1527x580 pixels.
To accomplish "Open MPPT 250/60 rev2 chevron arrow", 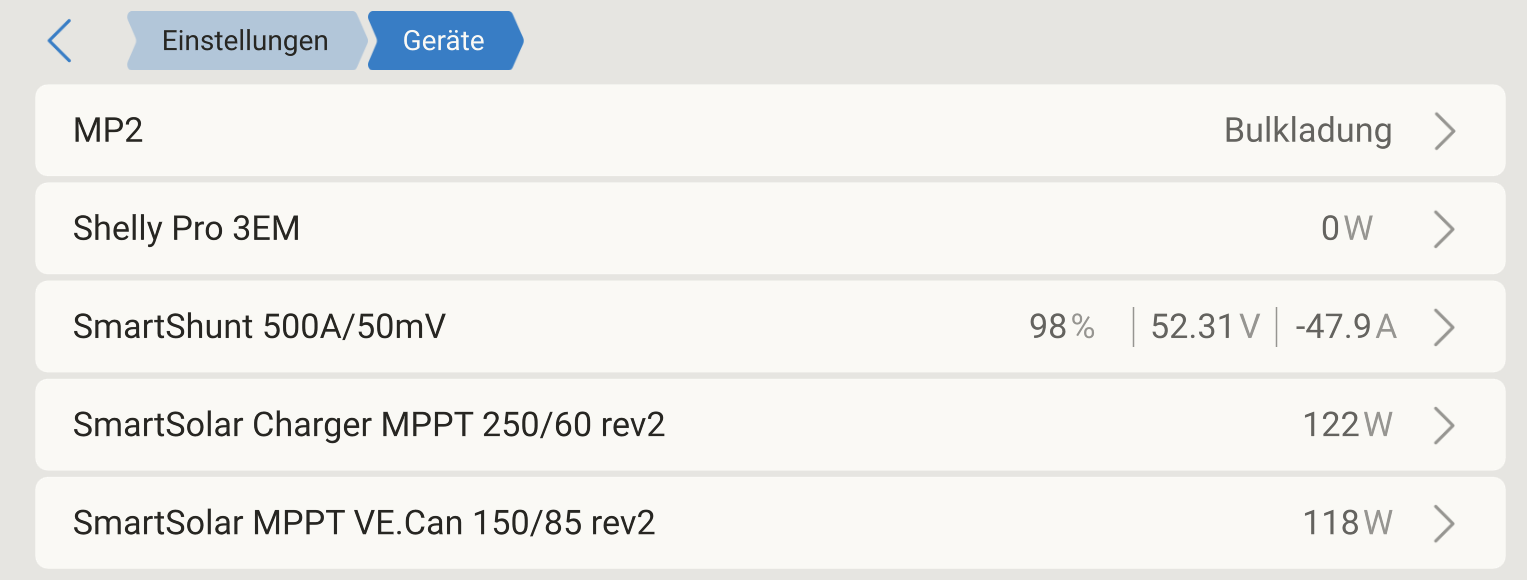I will point(1444,425).
